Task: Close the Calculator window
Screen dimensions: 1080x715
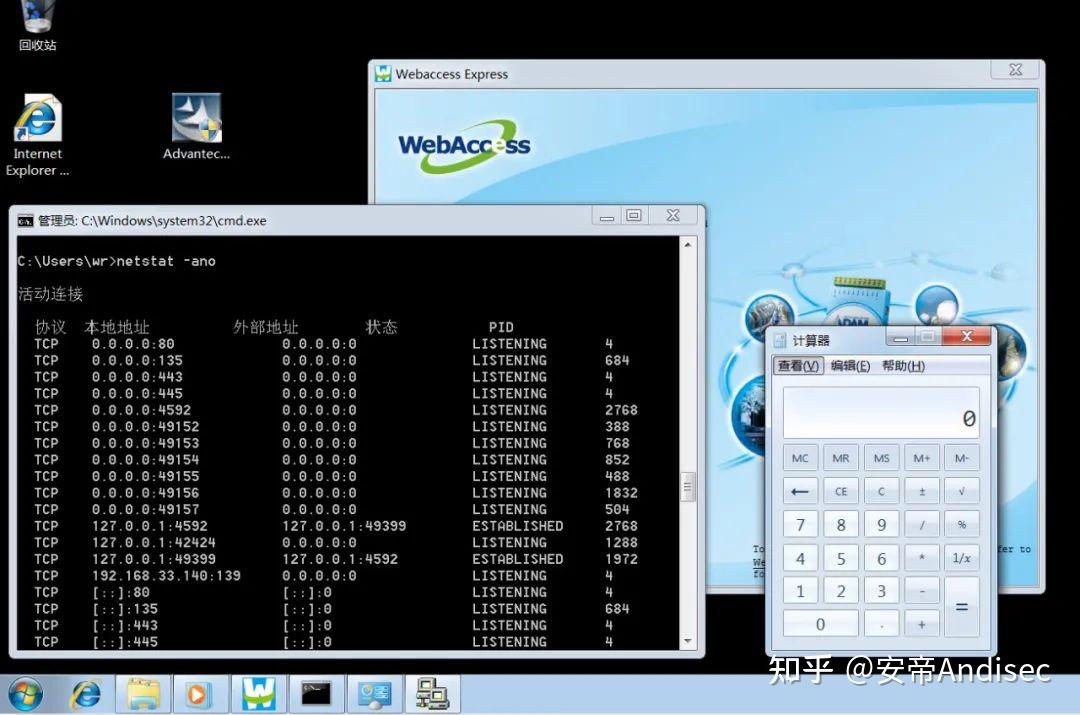Action: (x=967, y=336)
